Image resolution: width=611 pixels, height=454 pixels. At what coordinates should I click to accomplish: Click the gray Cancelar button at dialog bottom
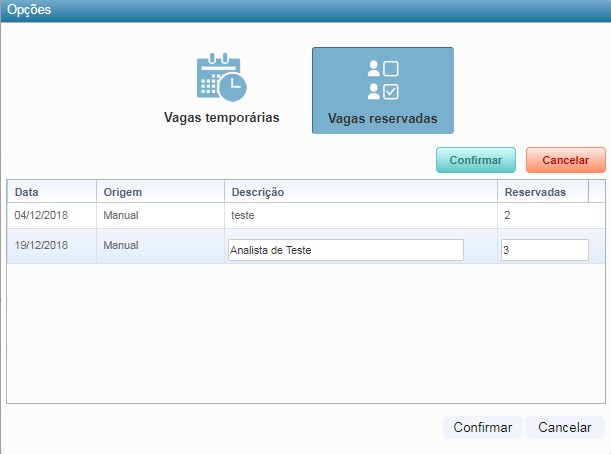[x=564, y=427]
